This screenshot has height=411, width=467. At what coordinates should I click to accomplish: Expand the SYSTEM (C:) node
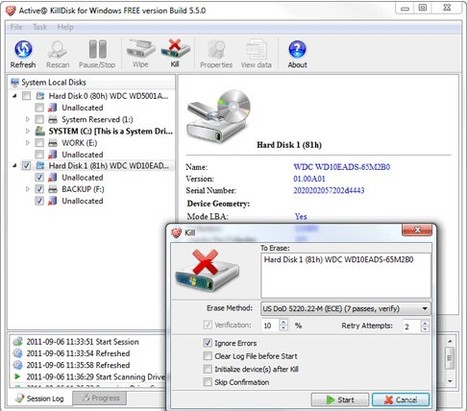click(x=28, y=131)
